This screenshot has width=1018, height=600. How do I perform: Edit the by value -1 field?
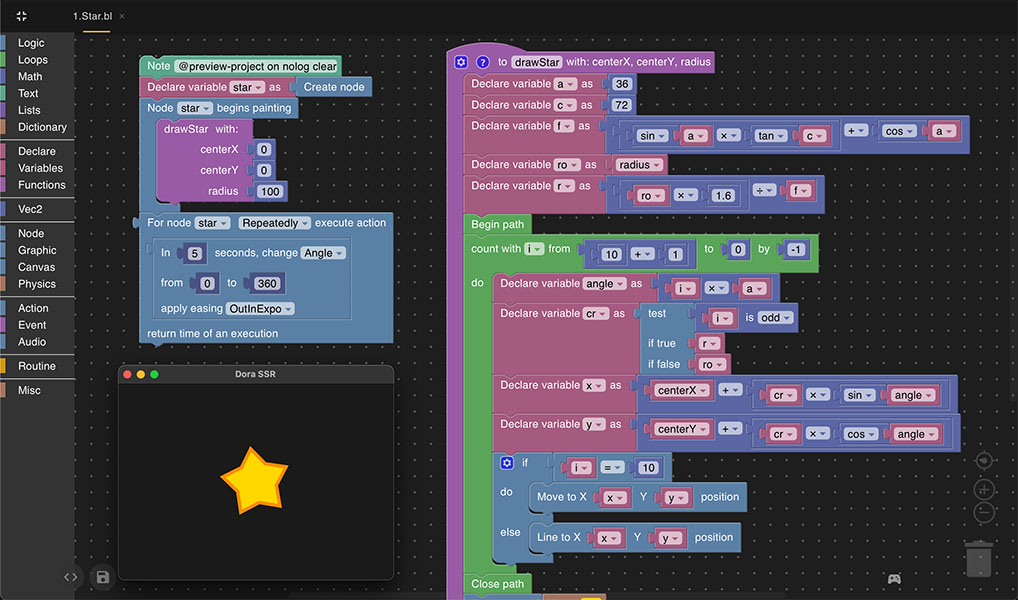point(796,249)
